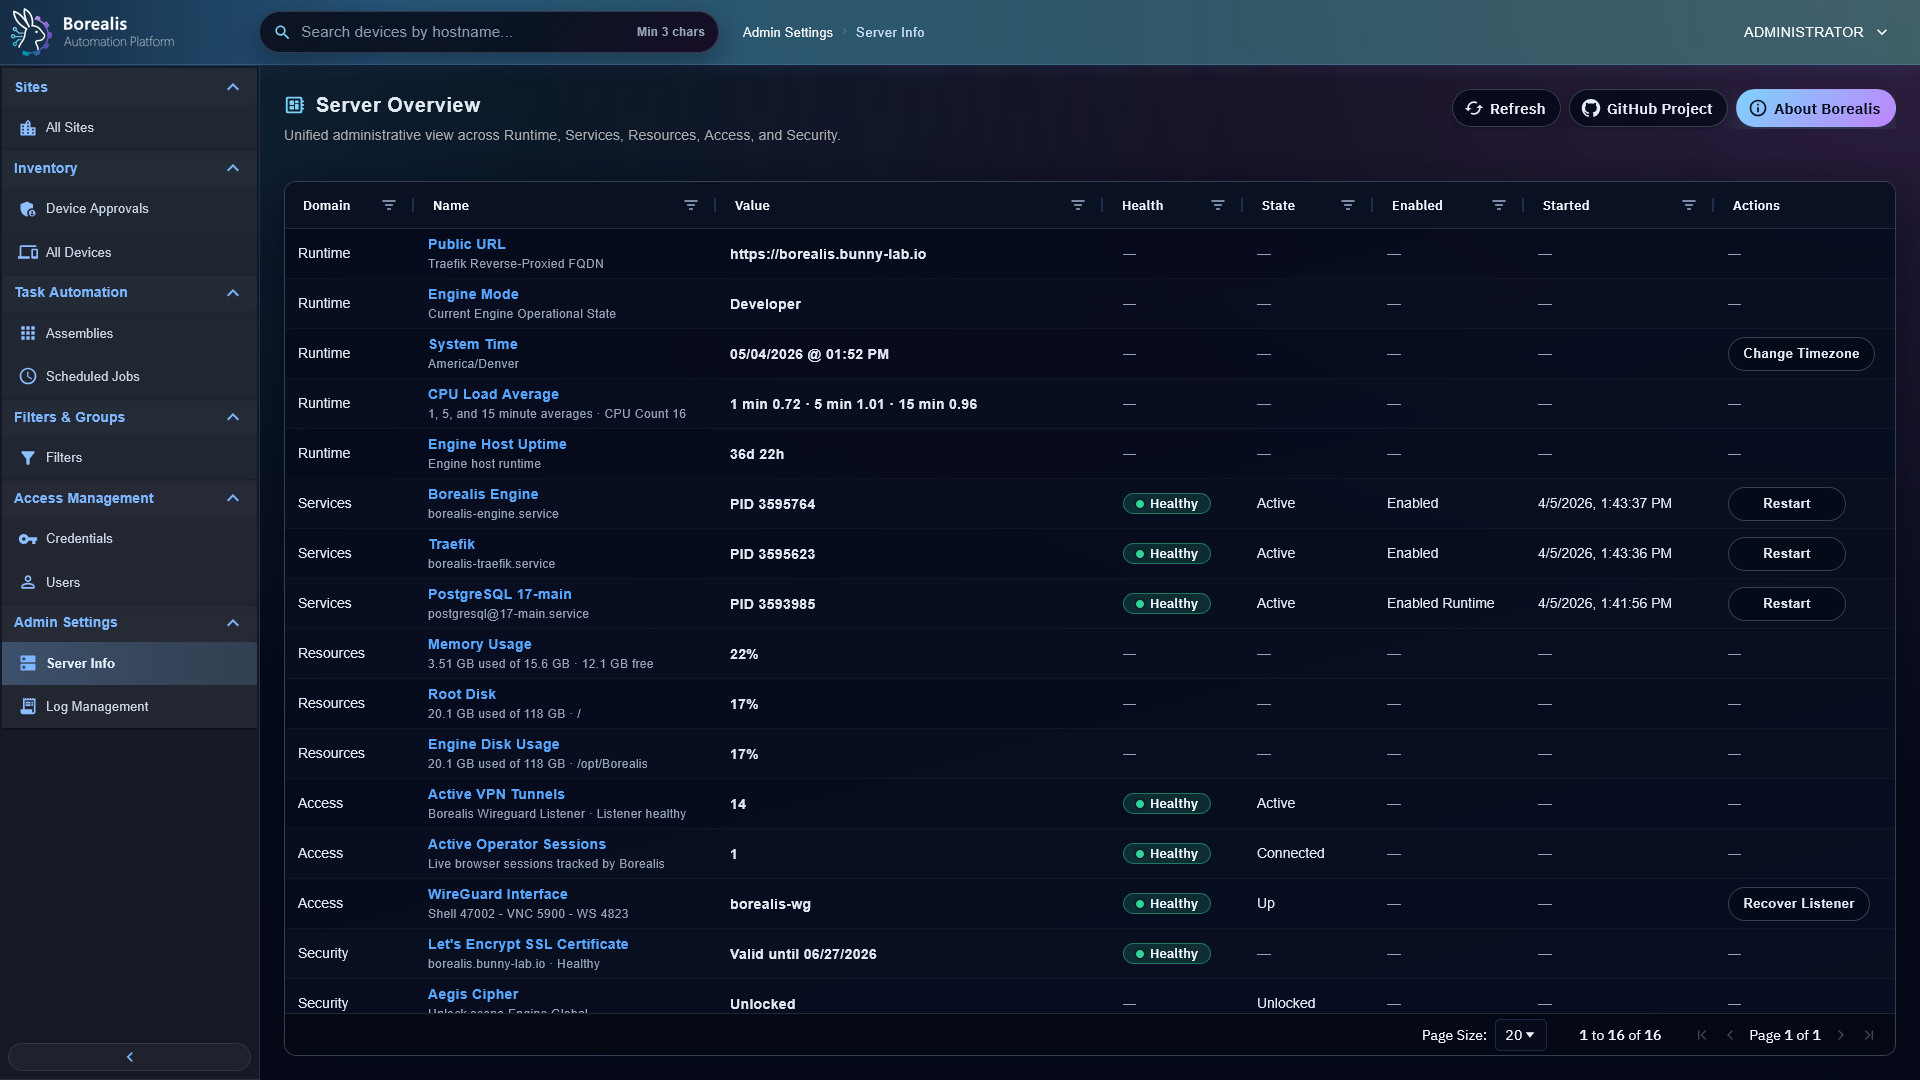Click the Refresh button

1505,109
